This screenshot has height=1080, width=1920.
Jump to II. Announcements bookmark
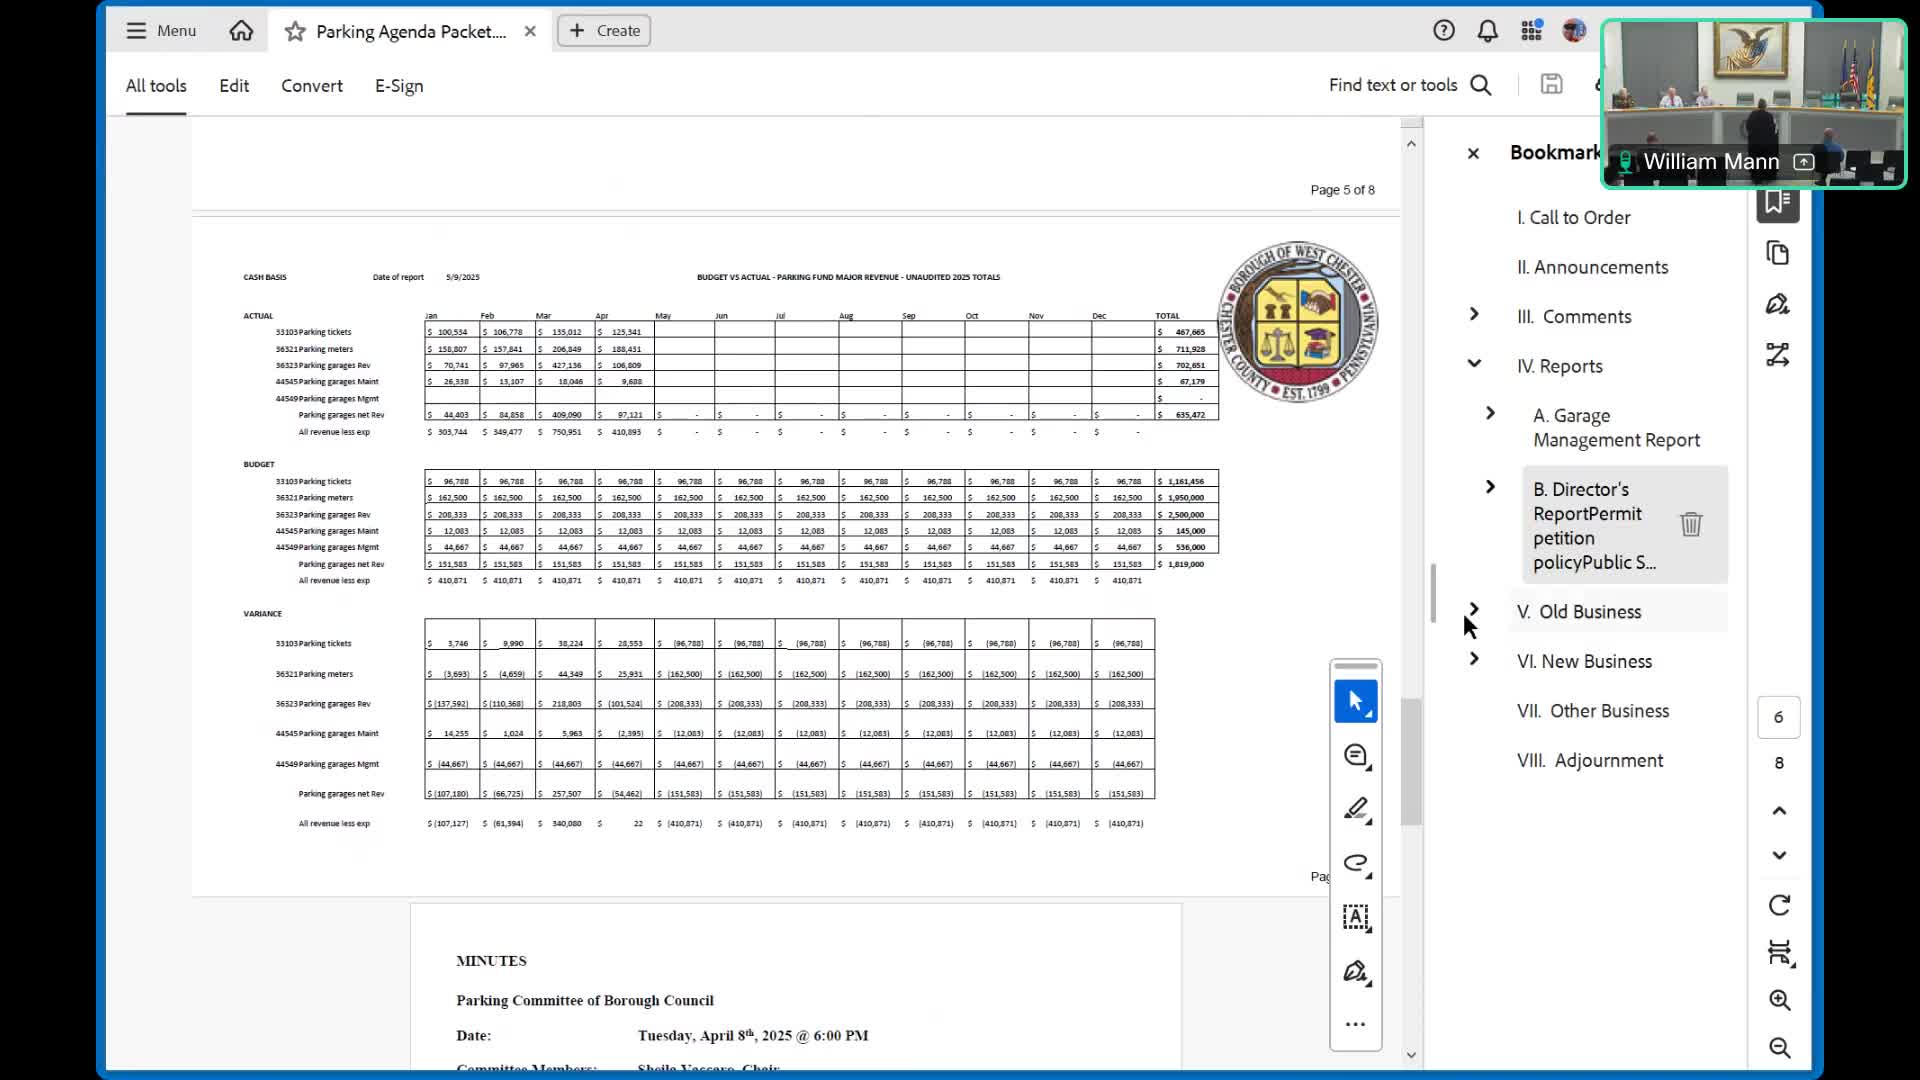(x=1592, y=267)
